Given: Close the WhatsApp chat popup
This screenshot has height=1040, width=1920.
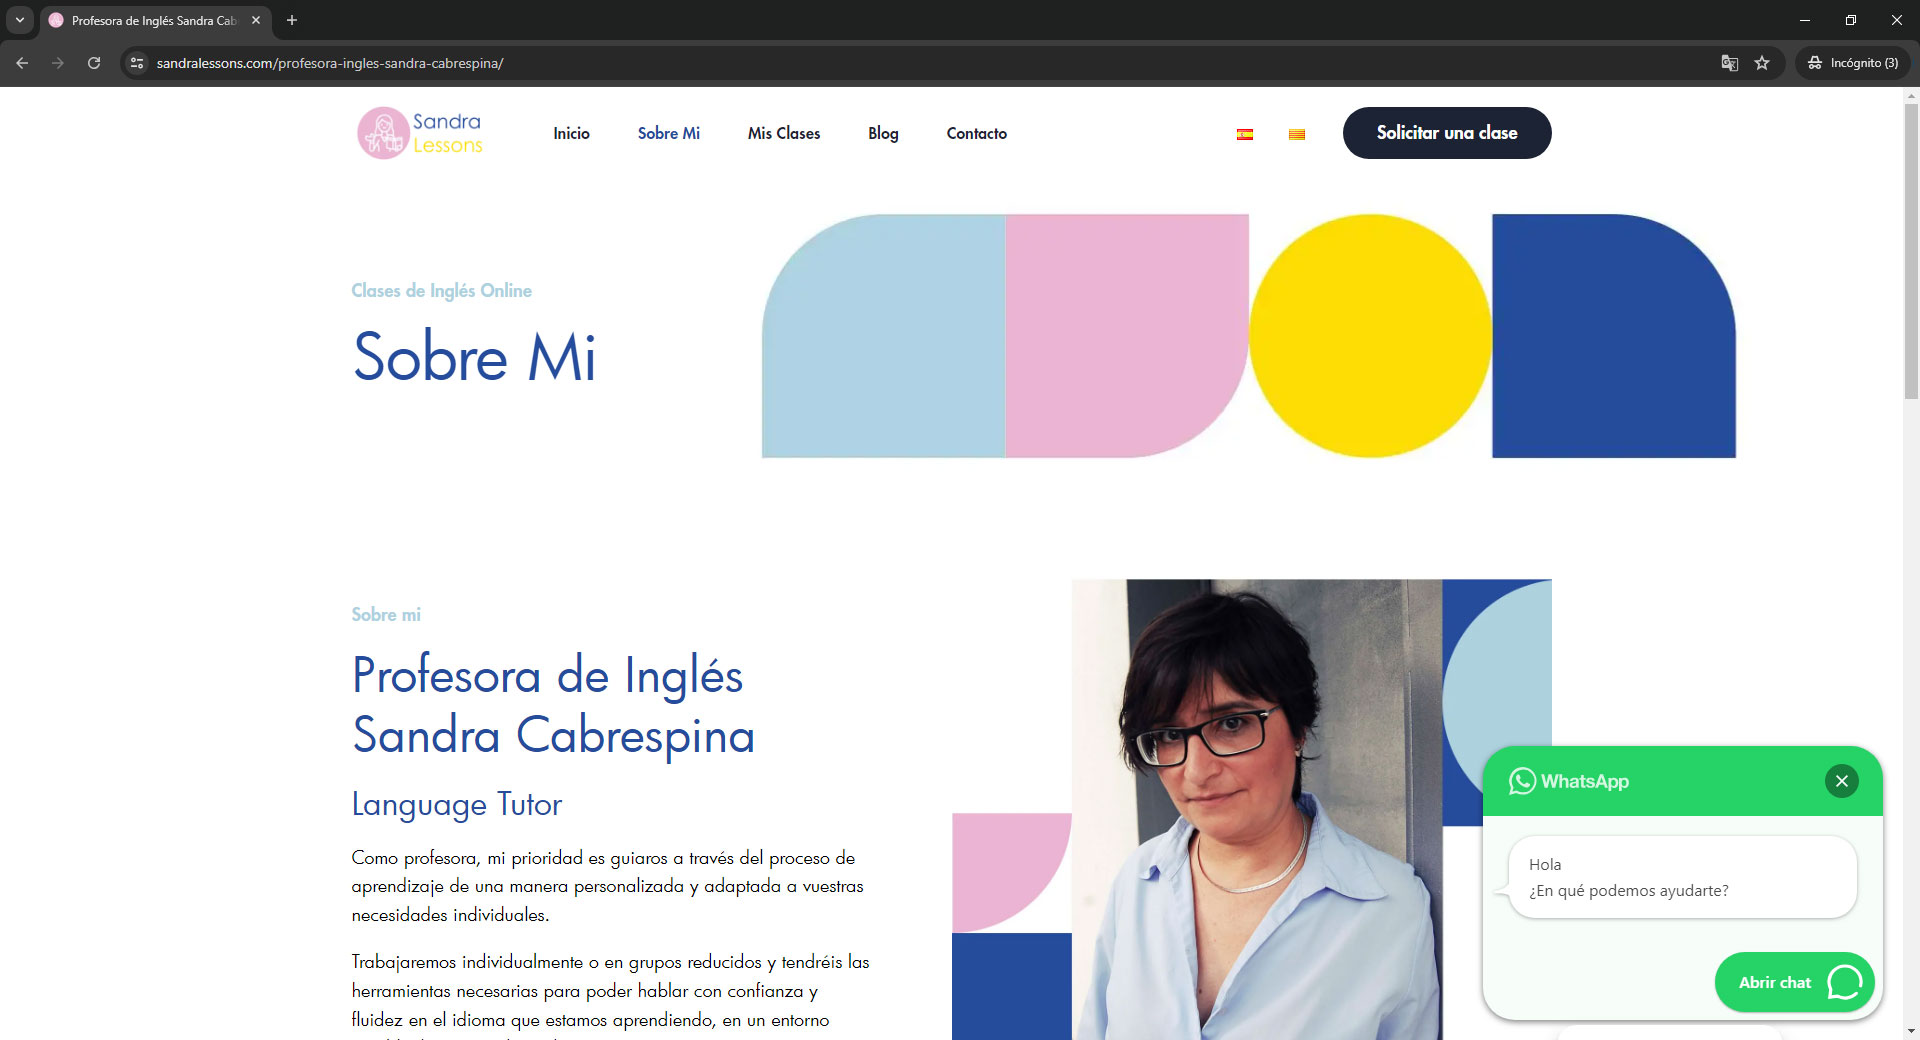Looking at the screenshot, I should [x=1841, y=781].
